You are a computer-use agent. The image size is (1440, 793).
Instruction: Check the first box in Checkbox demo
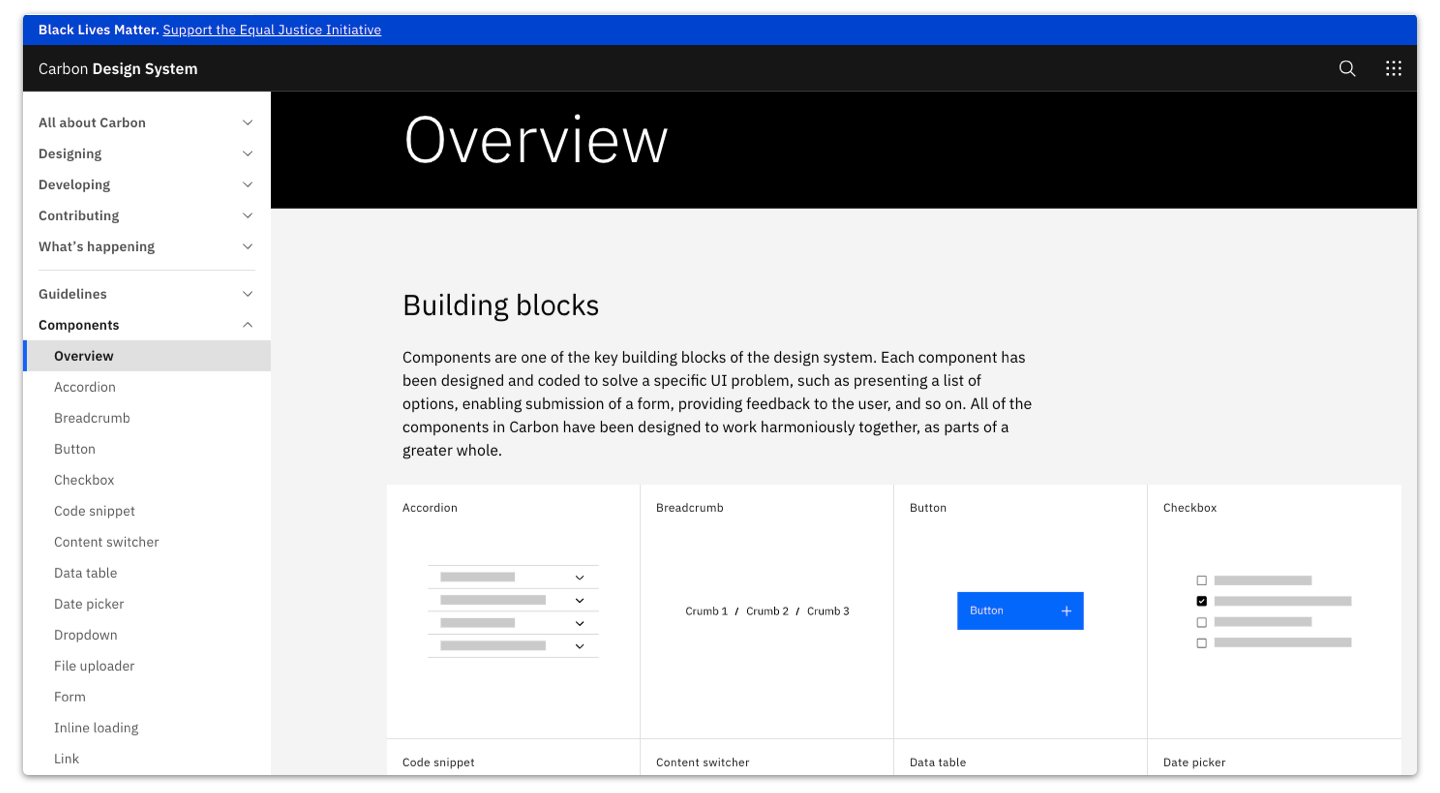(1202, 580)
